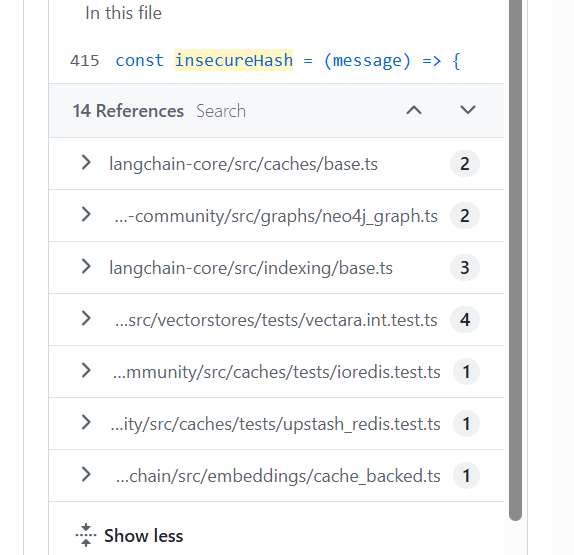574x555 pixels.
Task: Go to next reference with down chevron
Action: (467, 110)
